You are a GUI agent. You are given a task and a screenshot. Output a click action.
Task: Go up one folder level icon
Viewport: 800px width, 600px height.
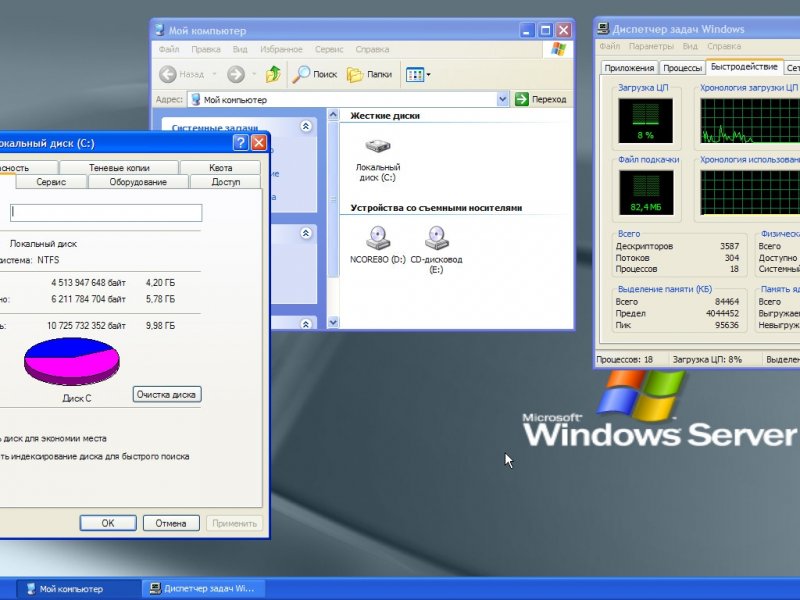273,74
